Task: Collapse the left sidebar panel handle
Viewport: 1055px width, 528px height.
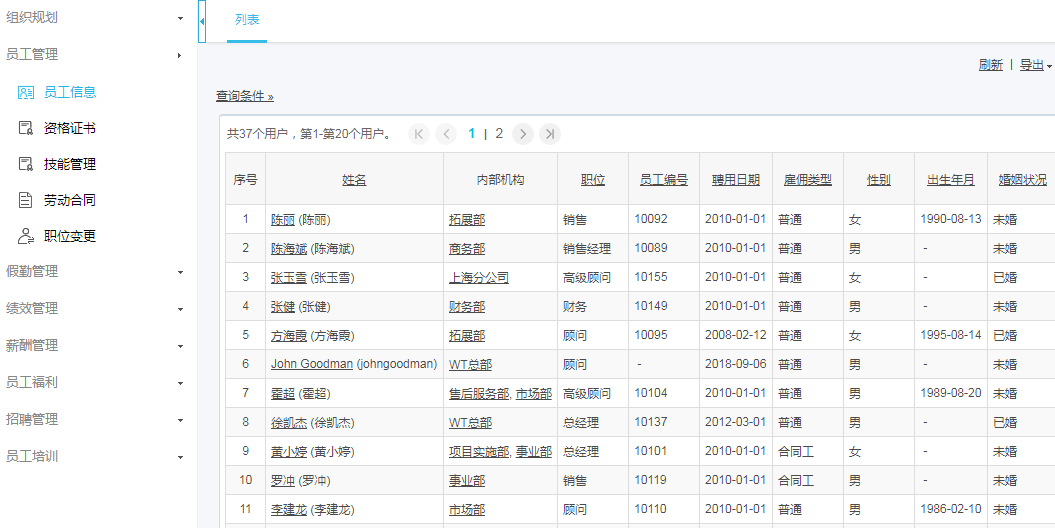Action: 202,21
